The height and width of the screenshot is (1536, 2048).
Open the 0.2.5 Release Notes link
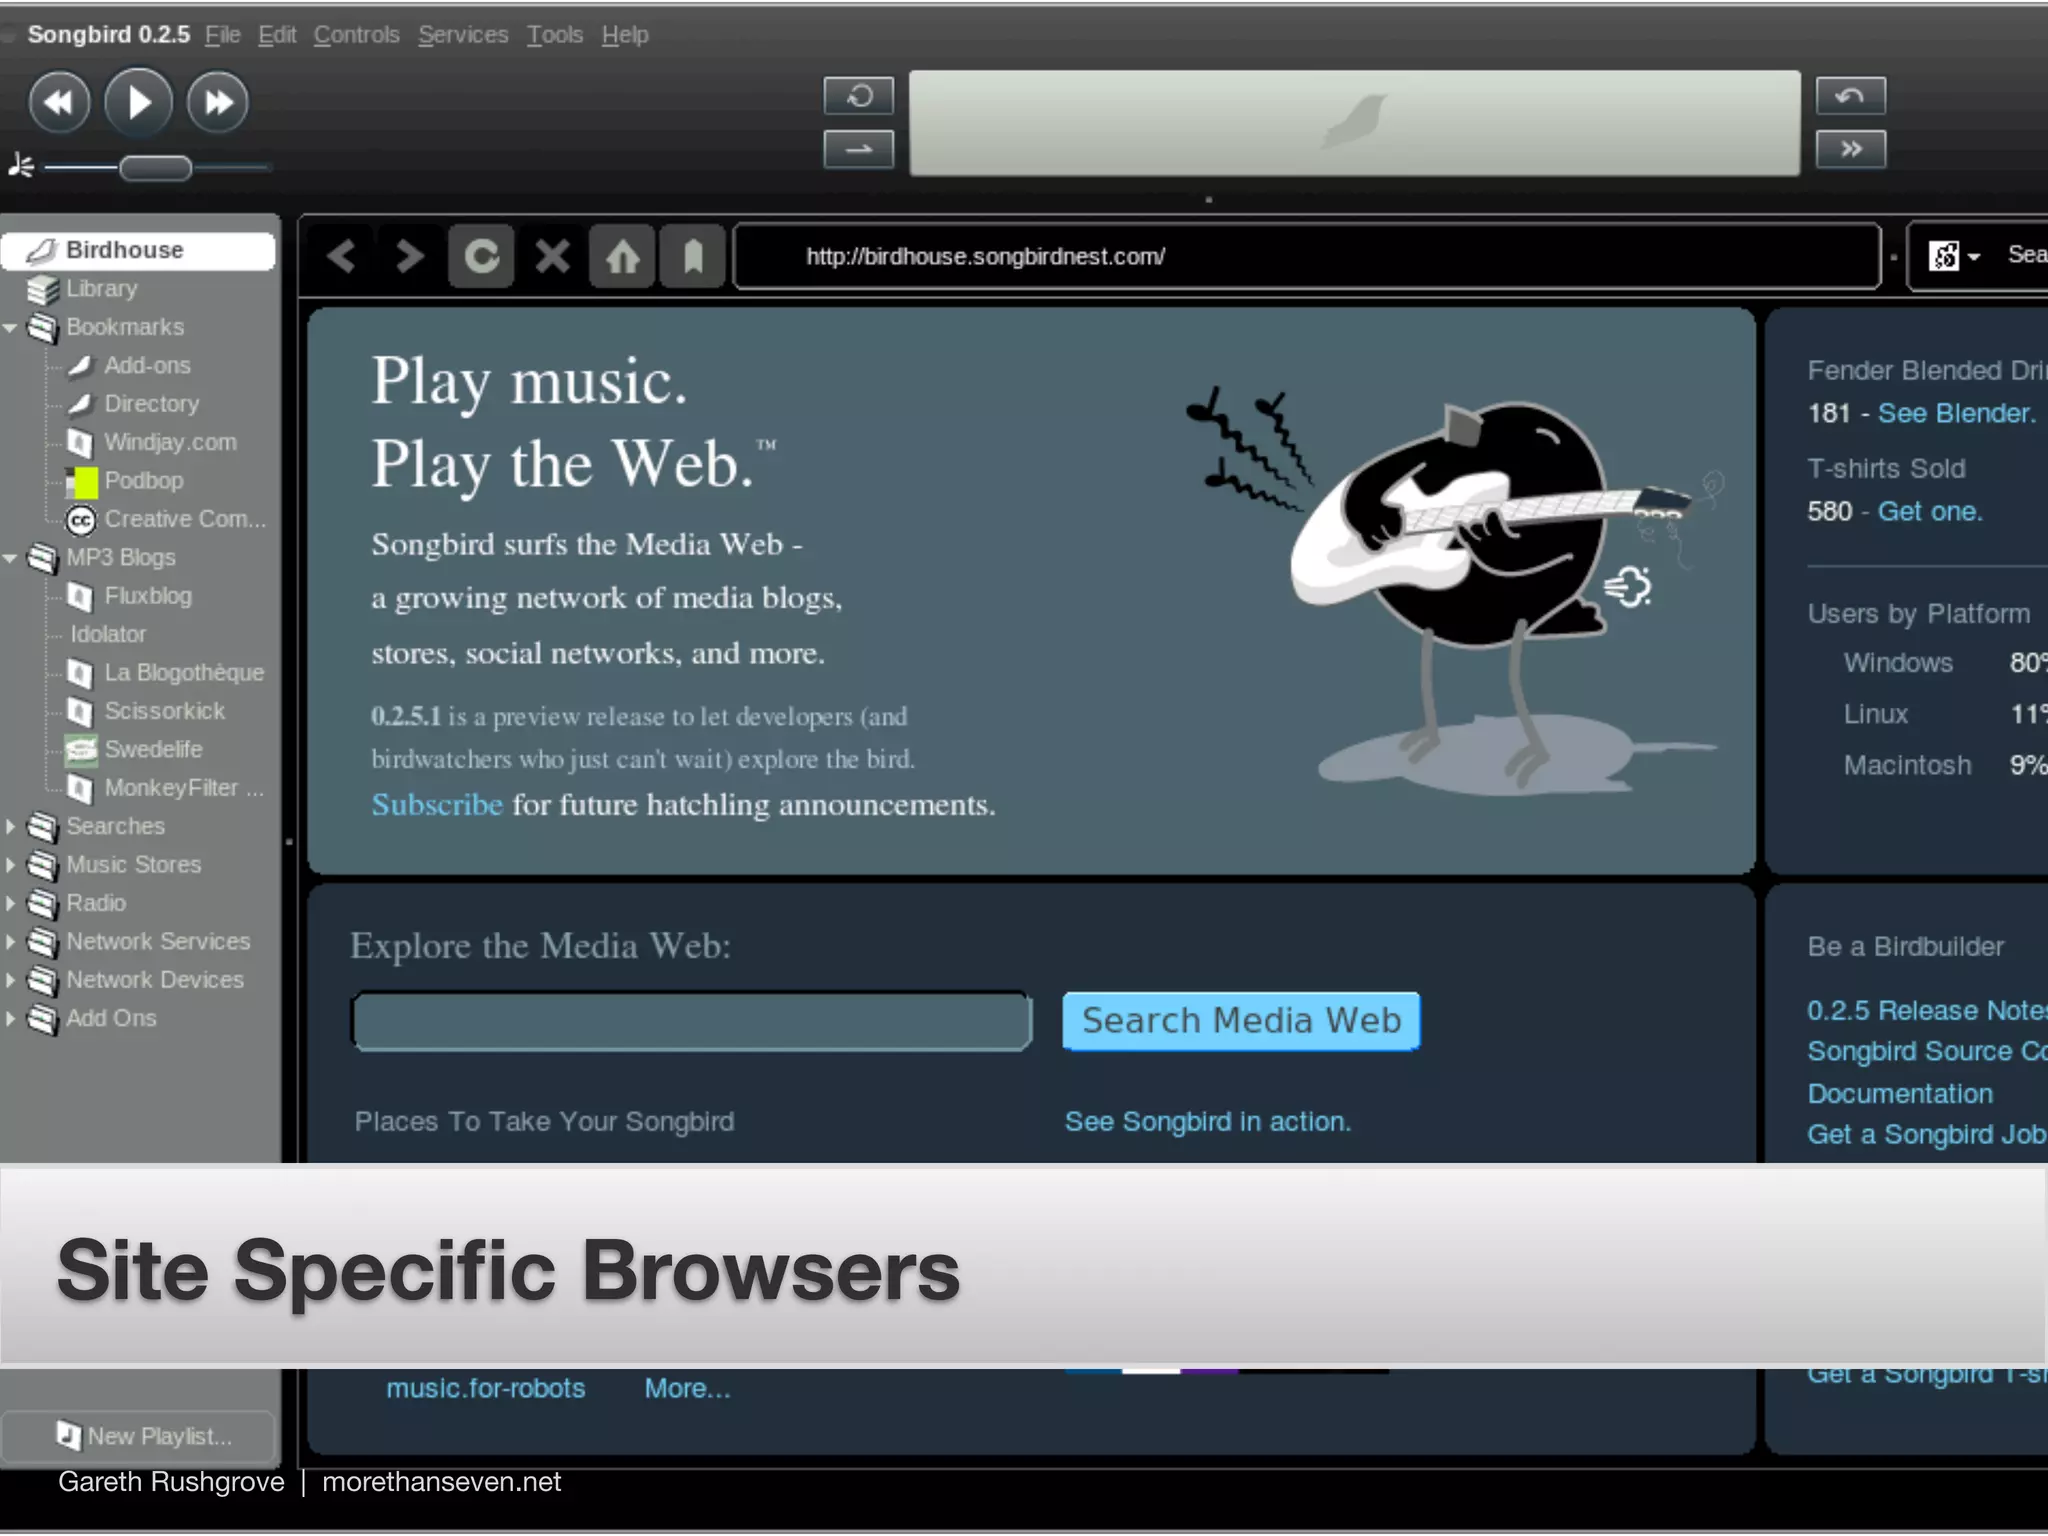coord(1927,1011)
